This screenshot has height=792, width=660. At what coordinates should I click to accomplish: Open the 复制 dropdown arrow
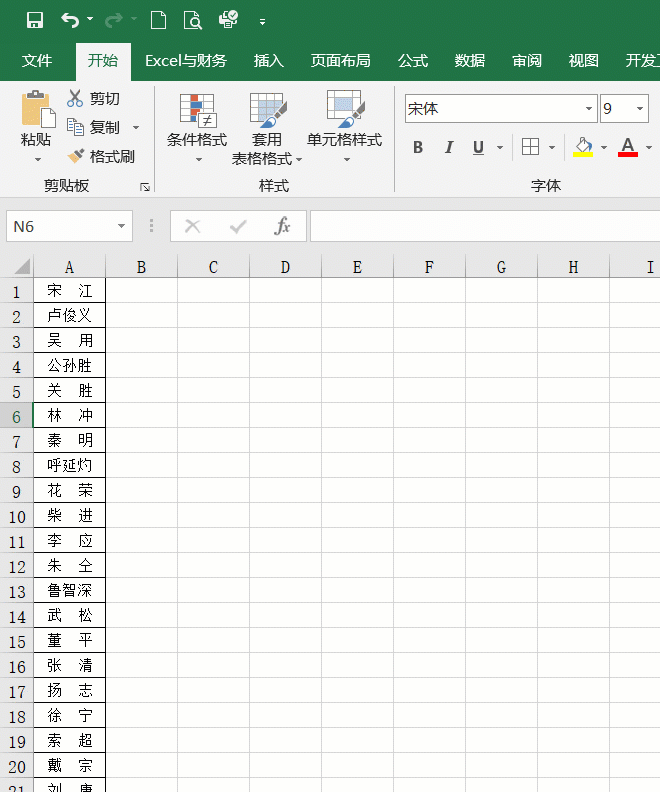tap(136, 127)
